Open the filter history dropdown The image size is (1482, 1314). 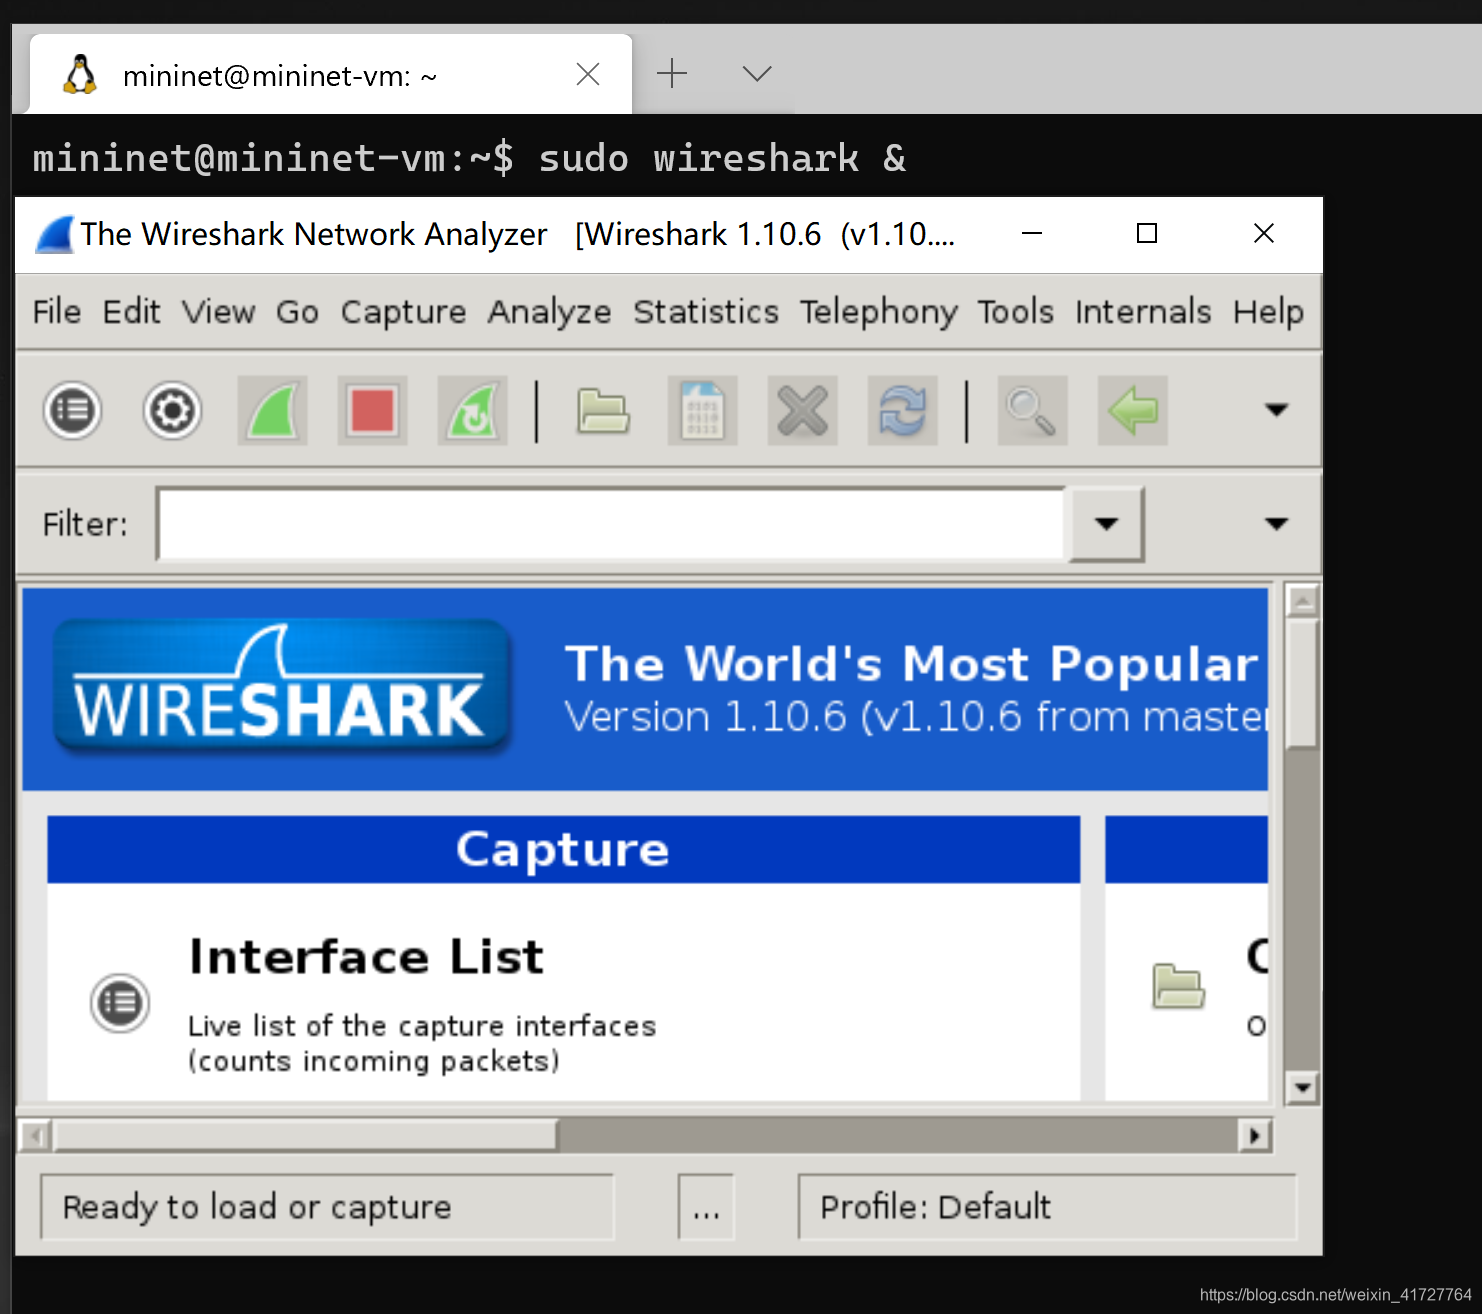tap(1106, 524)
